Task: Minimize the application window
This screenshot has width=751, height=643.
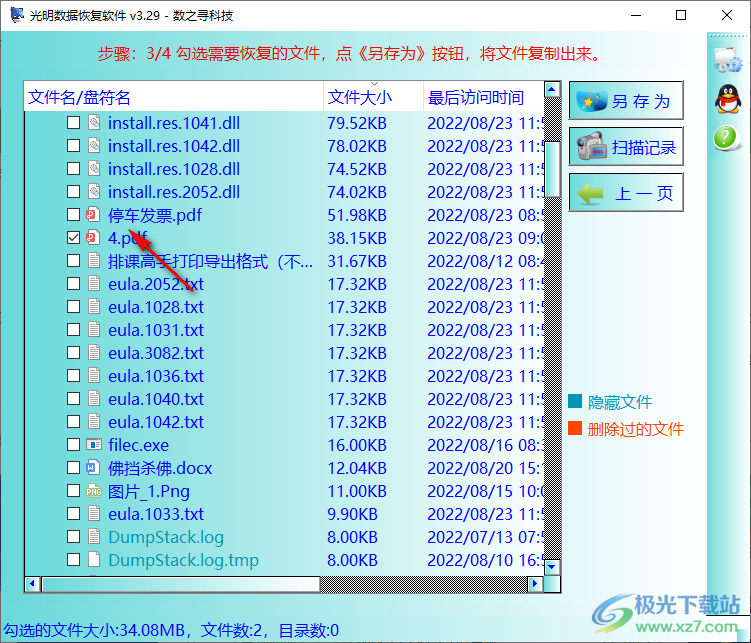Action: [636, 15]
